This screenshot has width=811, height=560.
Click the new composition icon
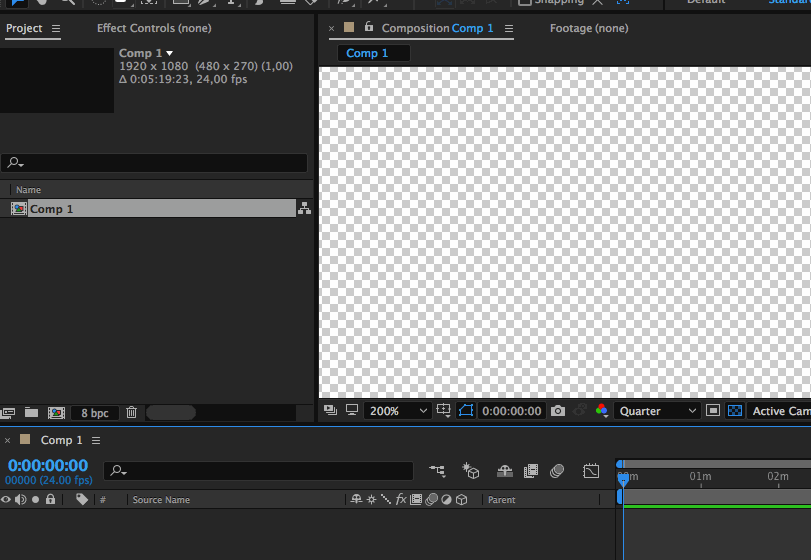coord(56,412)
